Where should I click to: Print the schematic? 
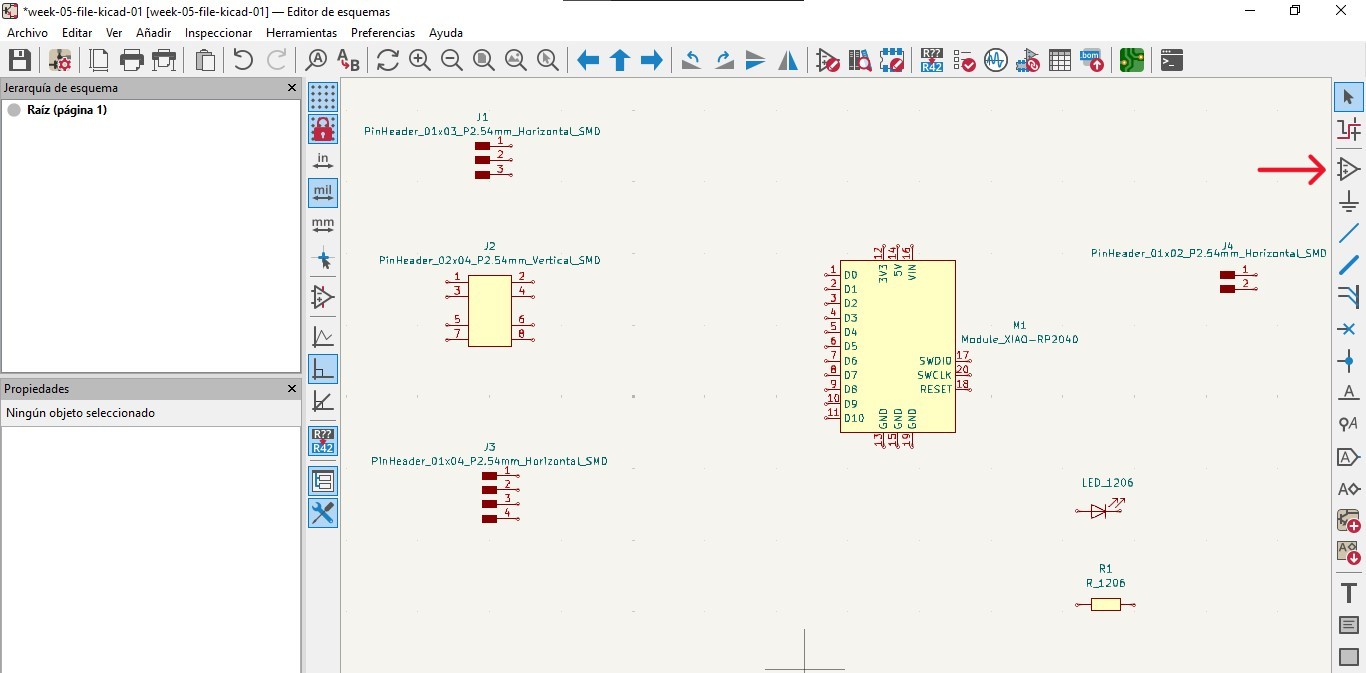point(132,60)
